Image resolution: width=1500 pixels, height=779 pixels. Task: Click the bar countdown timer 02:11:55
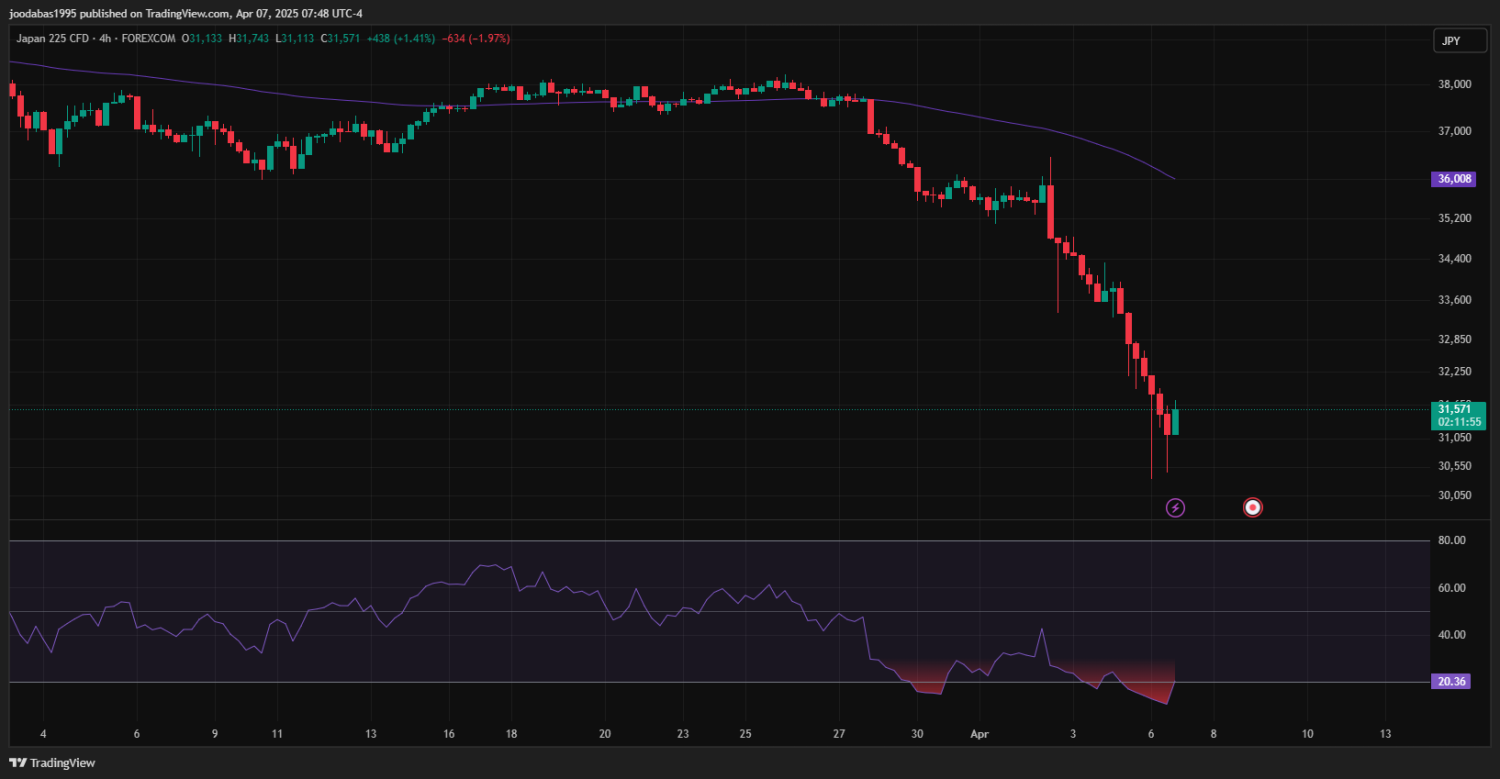tap(1459, 422)
